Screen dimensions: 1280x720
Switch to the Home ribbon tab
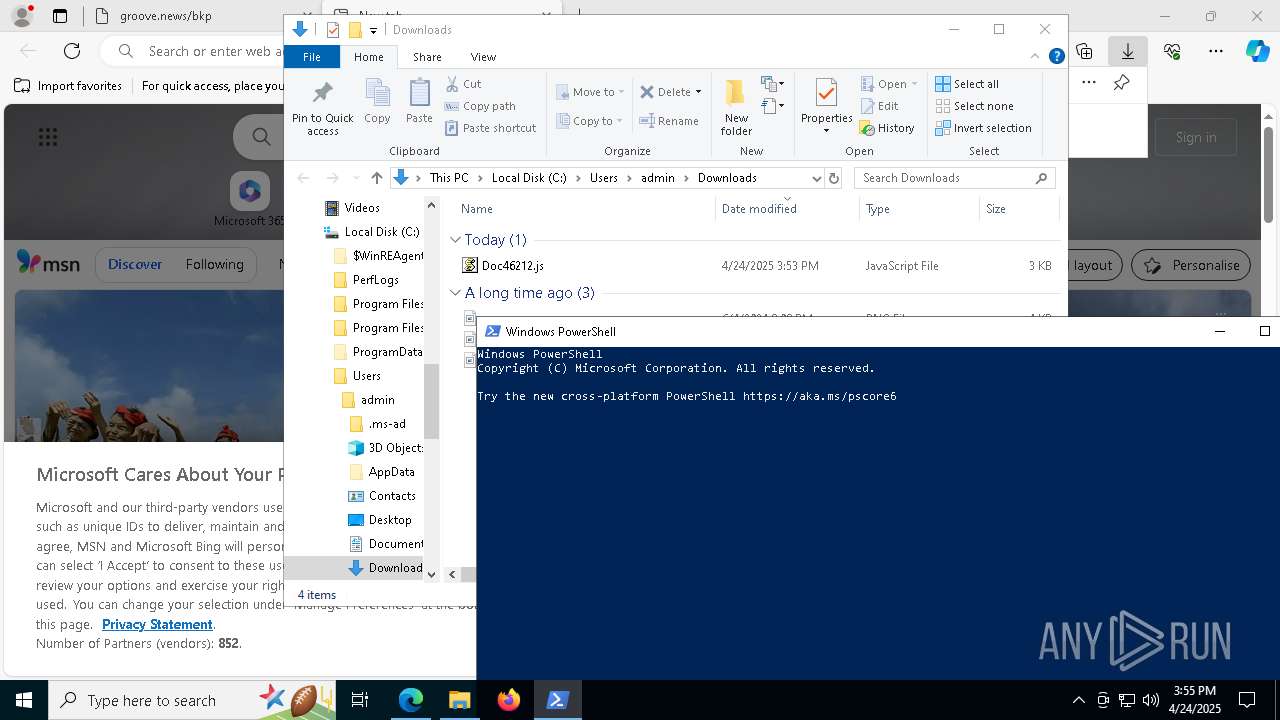coord(368,57)
